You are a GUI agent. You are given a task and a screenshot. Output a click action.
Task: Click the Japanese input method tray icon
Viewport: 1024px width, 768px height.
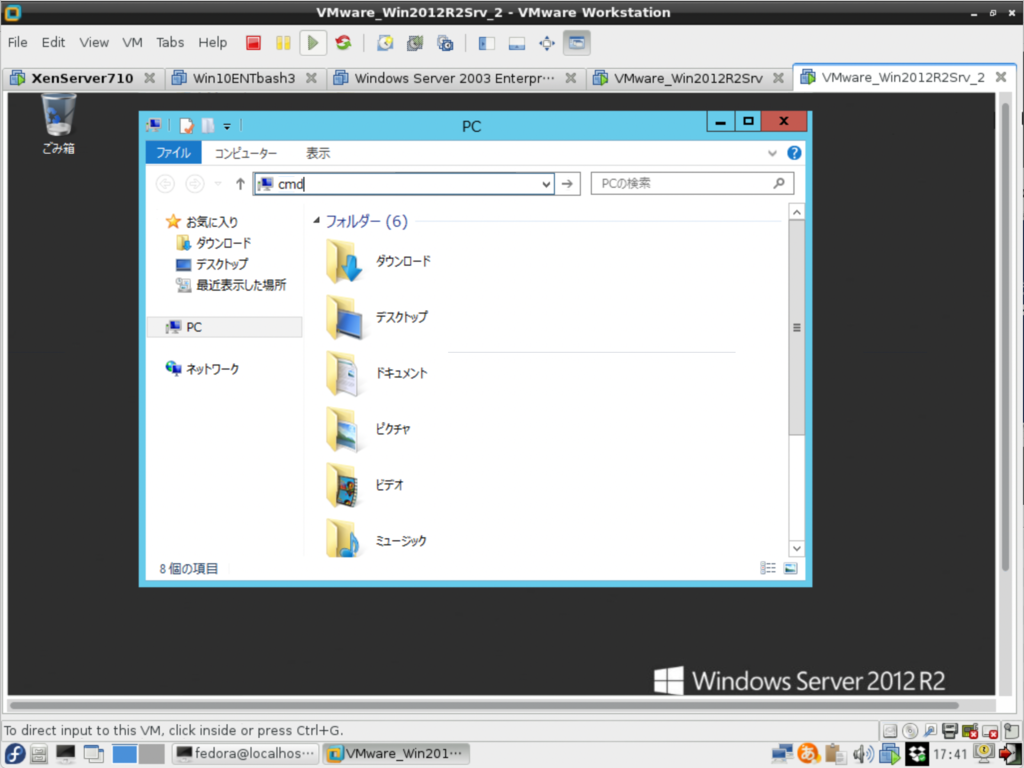(x=808, y=754)
